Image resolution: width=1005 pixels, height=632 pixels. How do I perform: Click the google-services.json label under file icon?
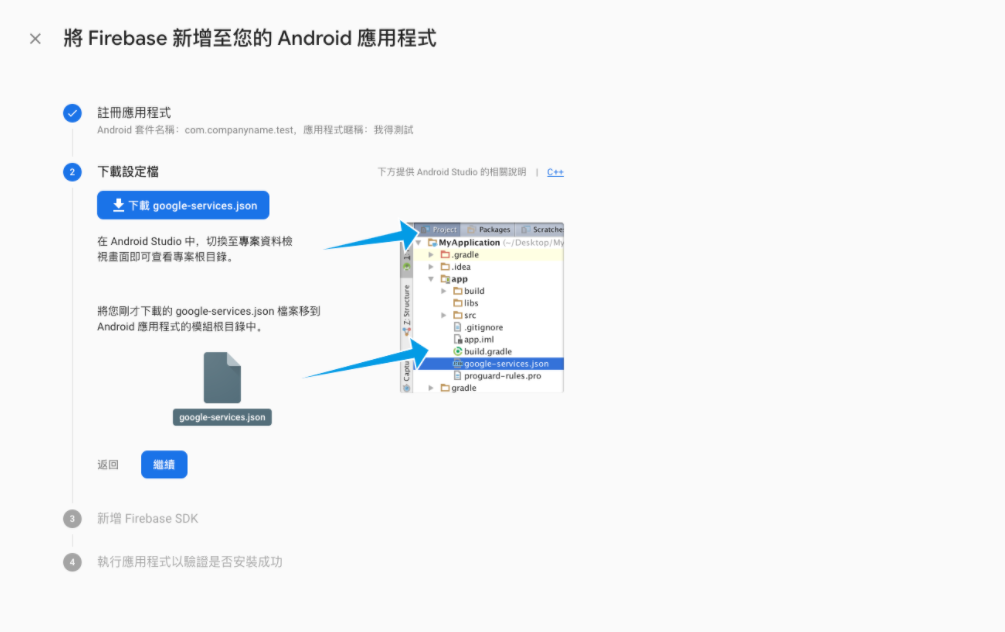(x=222, y=417)
